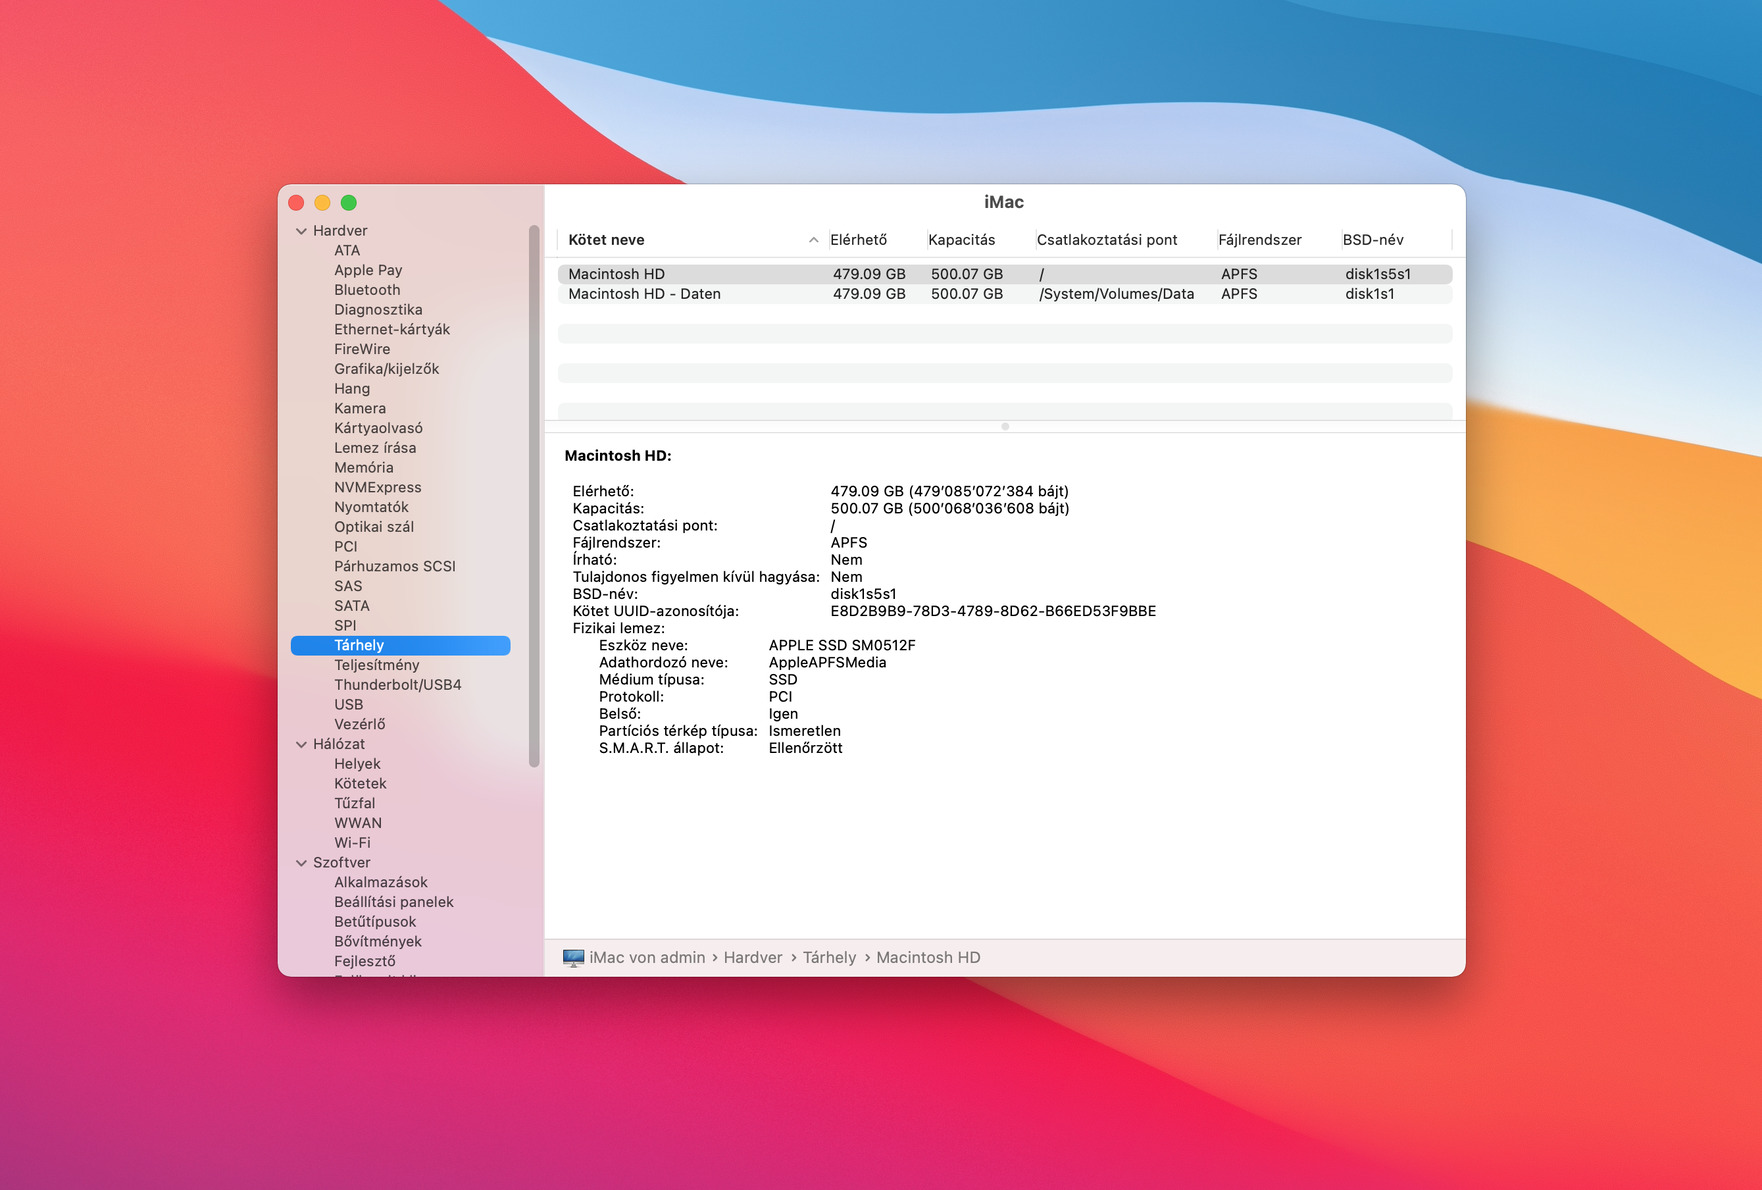Open Grafika/kijelzők section
Image resolution: width=1762 pixels, height=1190 pixels.
tap(386, 369)
